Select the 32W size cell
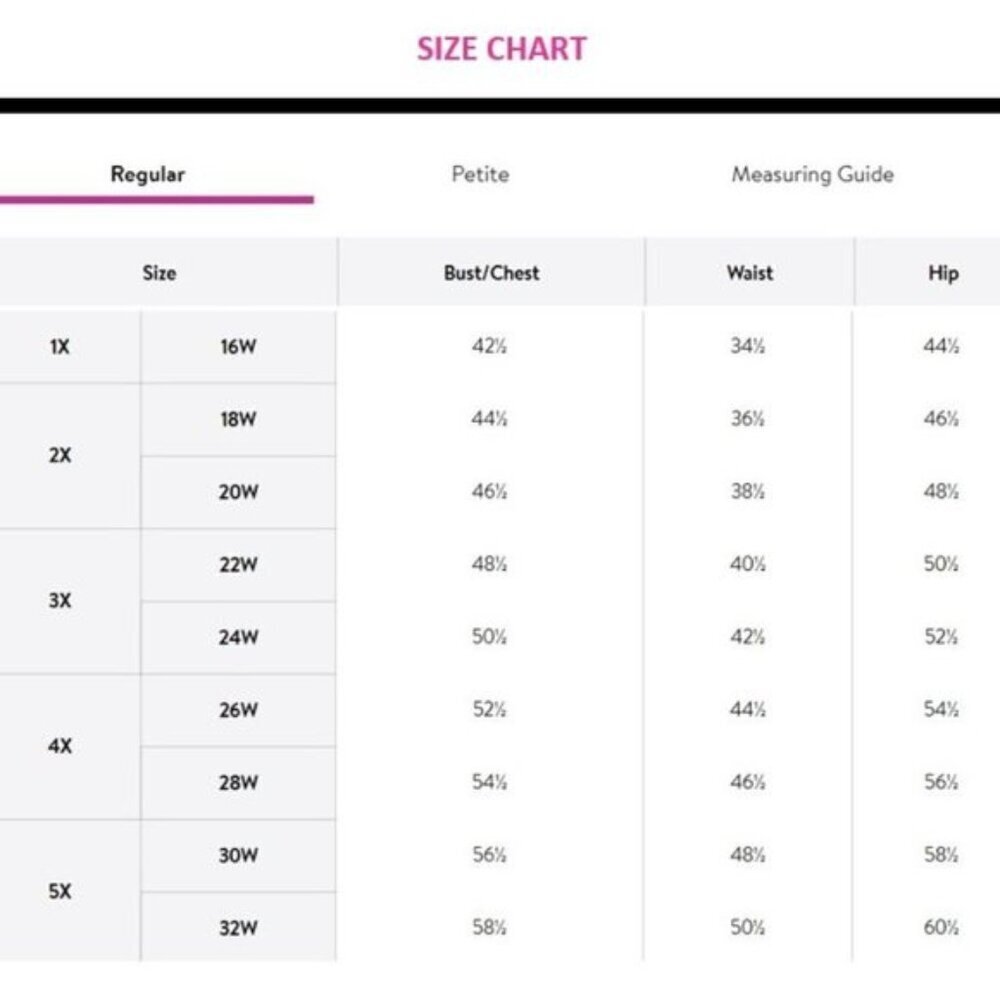This screenshot has width=1000, height=1000. [238, 928]
